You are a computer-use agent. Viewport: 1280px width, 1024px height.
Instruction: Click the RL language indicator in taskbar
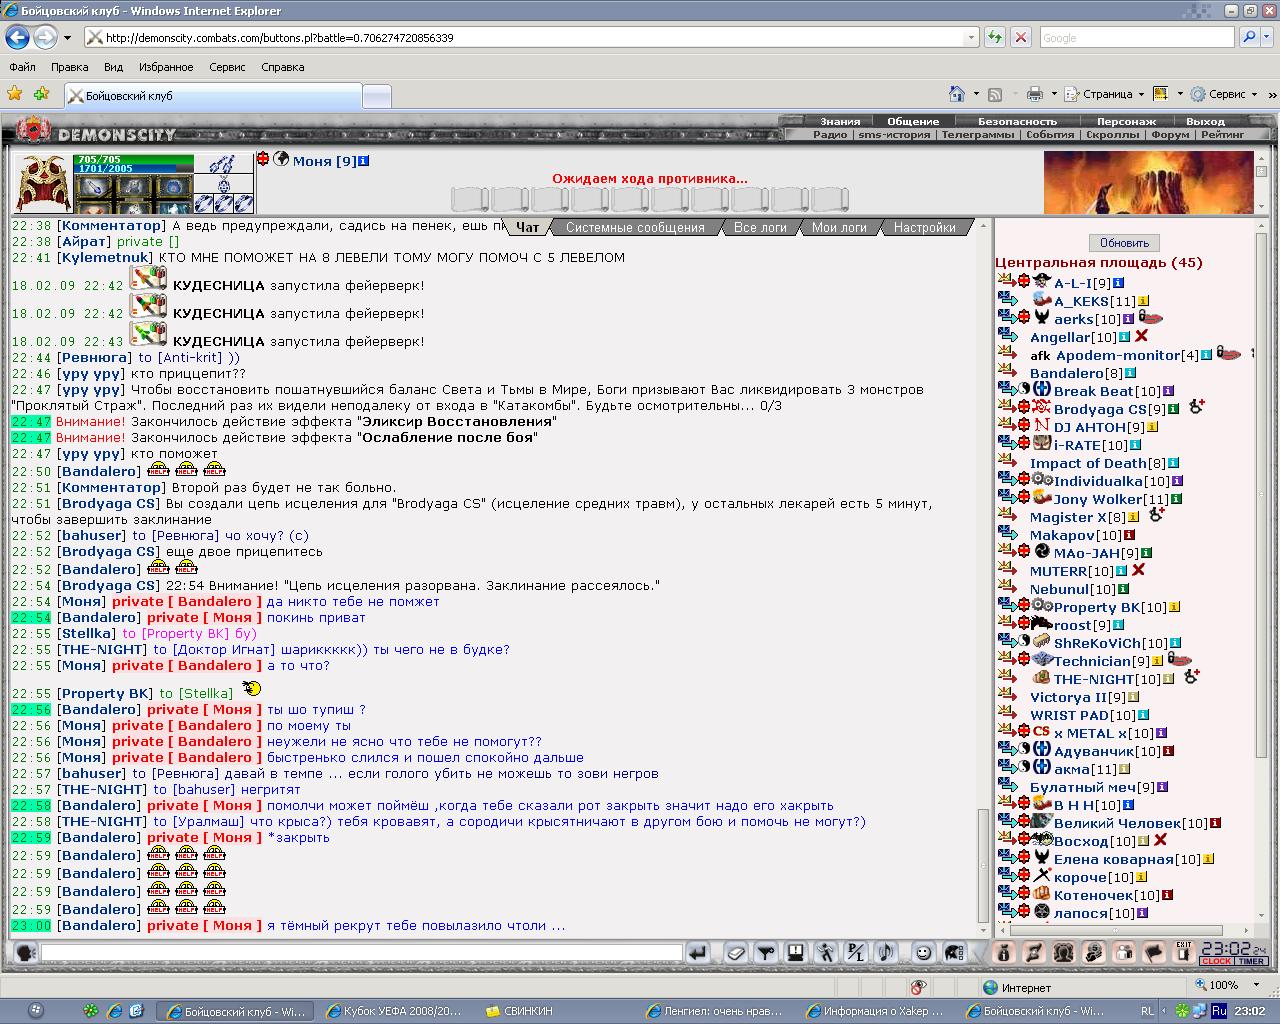coord(1147,1011)
